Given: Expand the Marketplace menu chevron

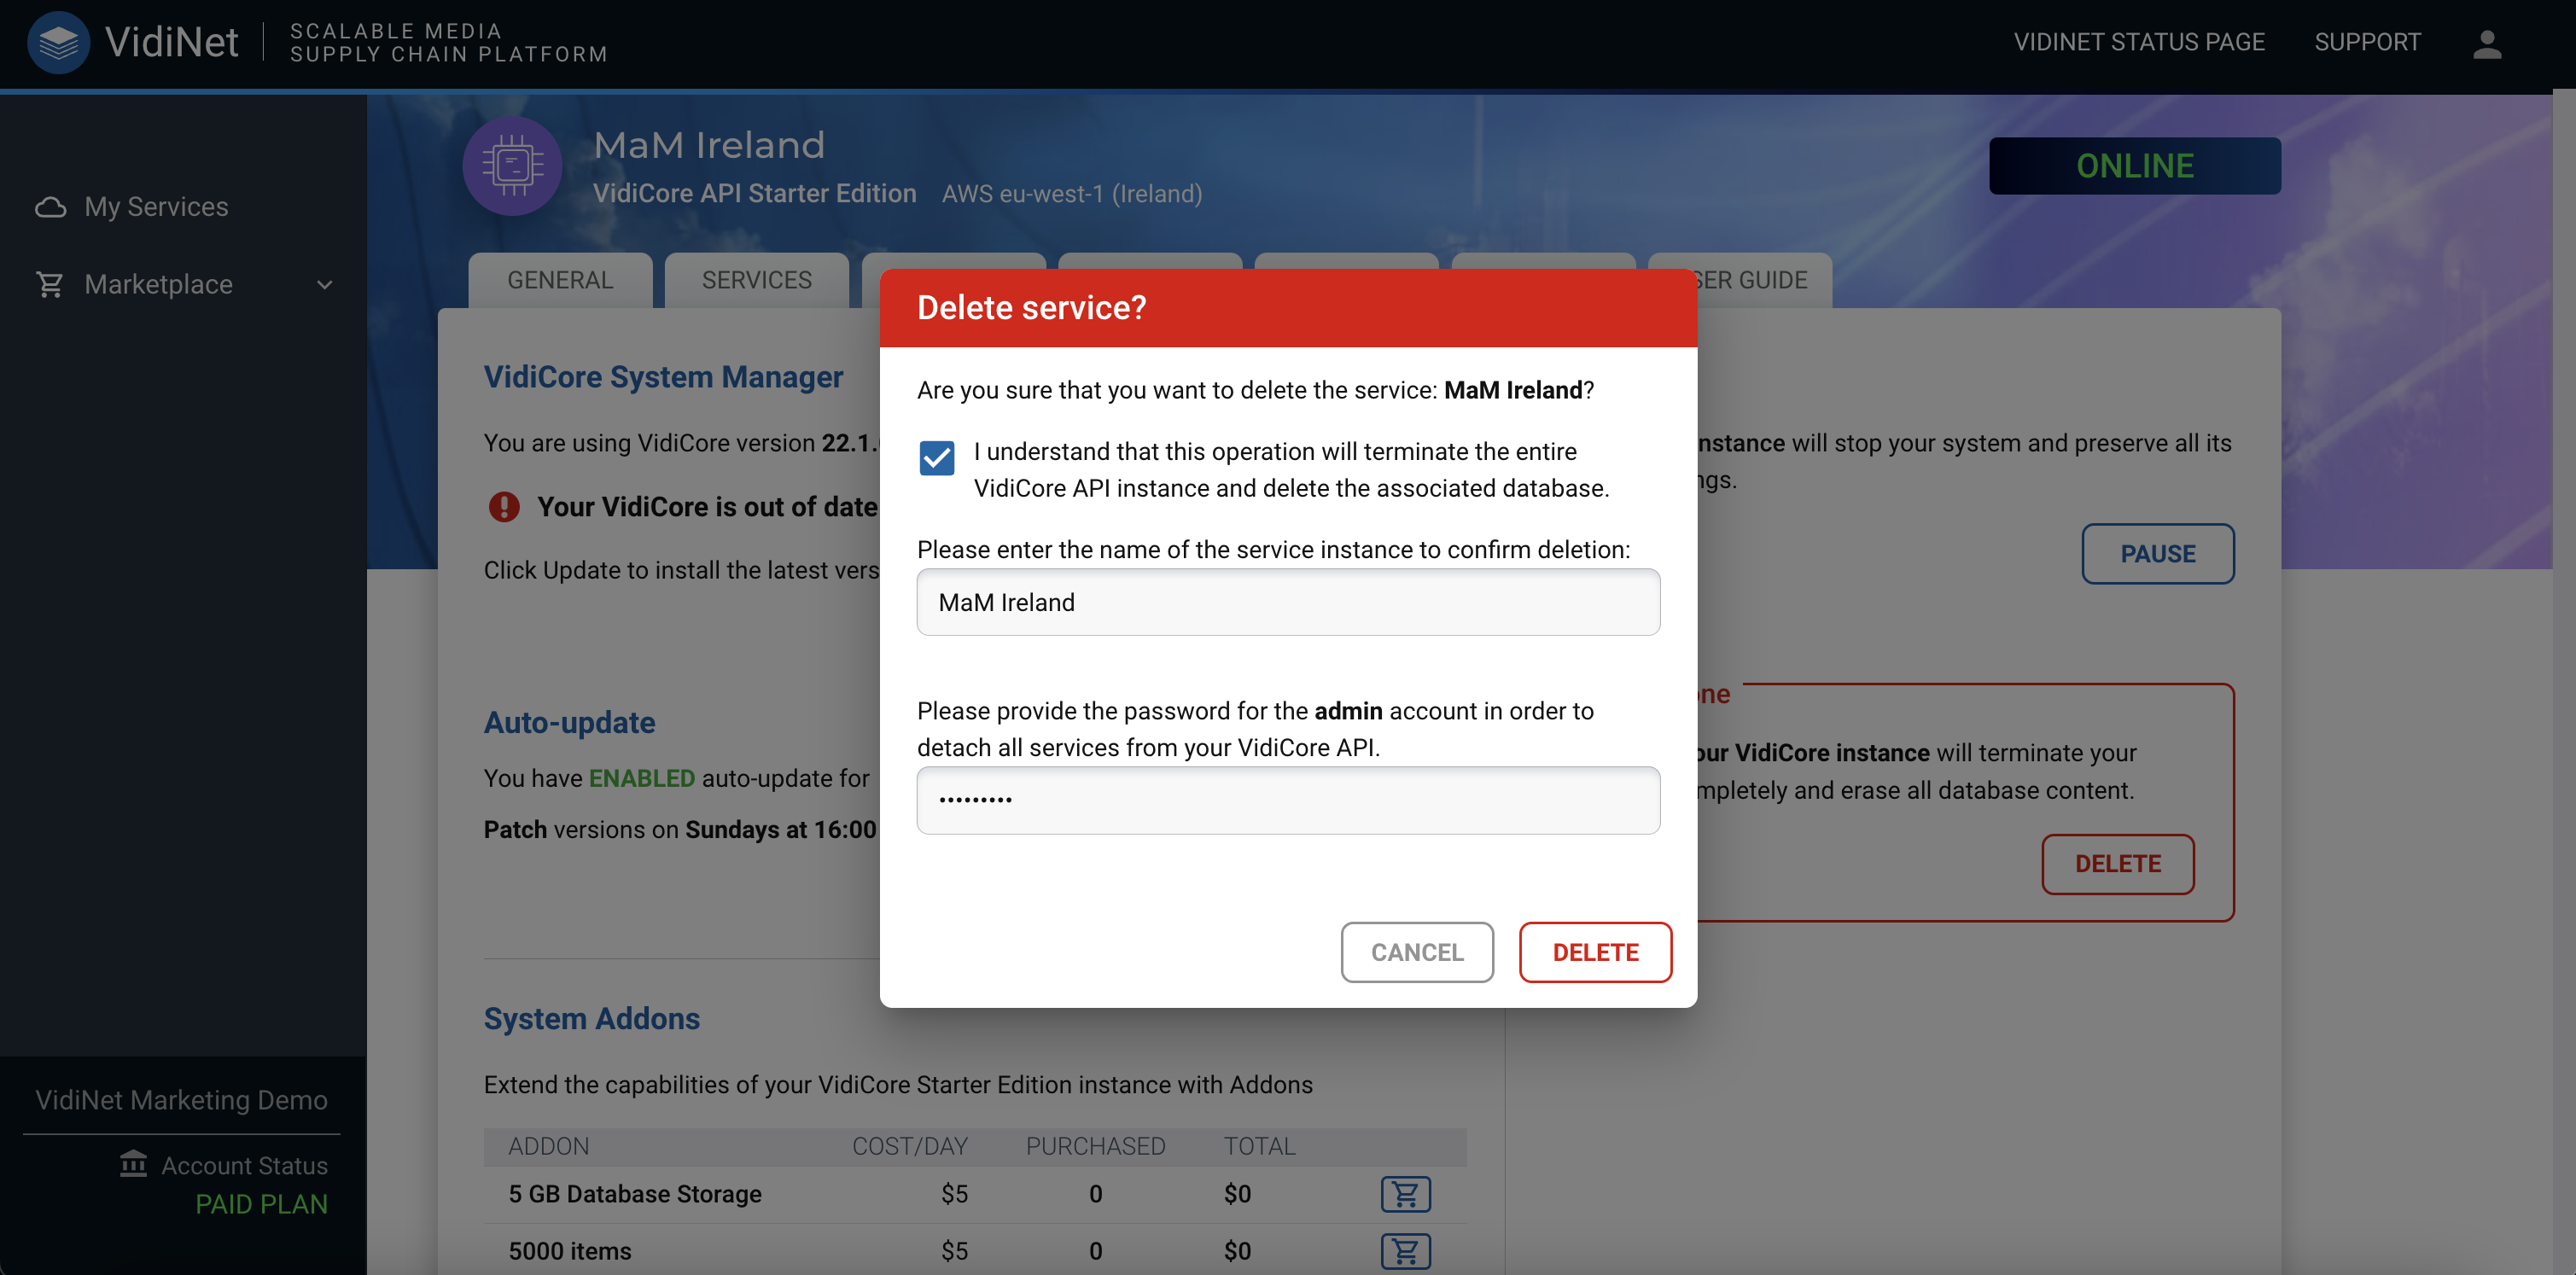Looking at the screenshot, I should click(x=324, y=285).
